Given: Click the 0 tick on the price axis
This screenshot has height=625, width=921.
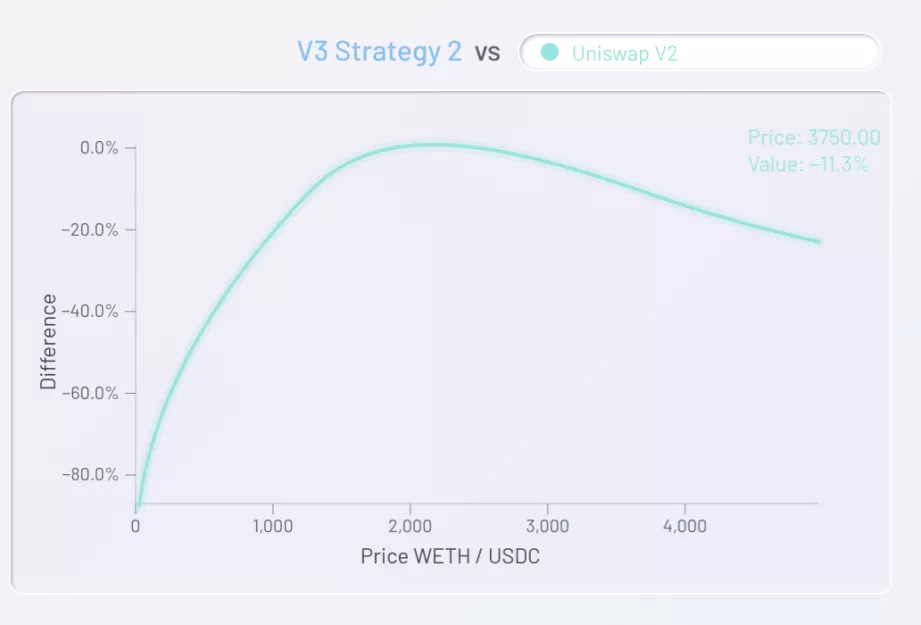Looking at the screenshot, I should click(136, 525).
